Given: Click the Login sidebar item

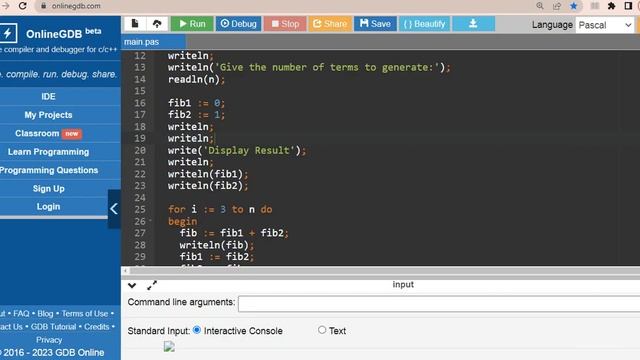Looking at the screenshot, I should [x=48, y=207].
